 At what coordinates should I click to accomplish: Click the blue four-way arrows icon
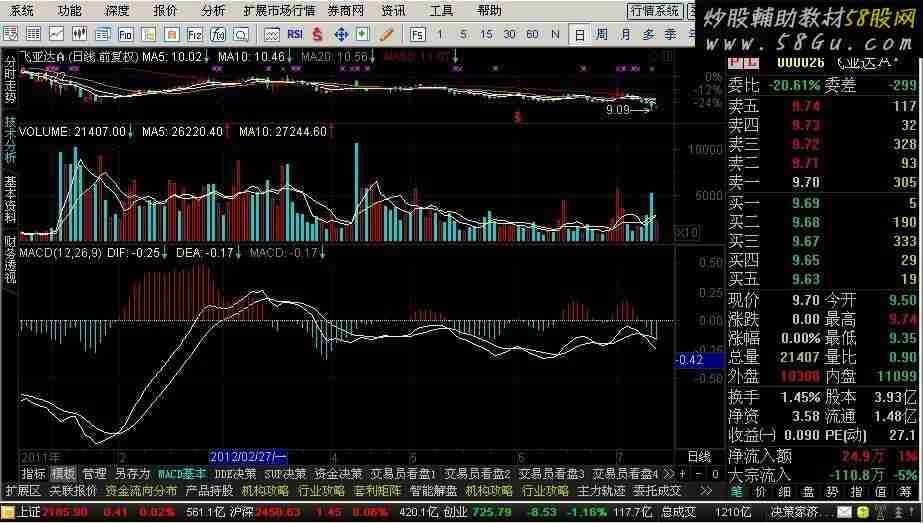tap(341, 34)
